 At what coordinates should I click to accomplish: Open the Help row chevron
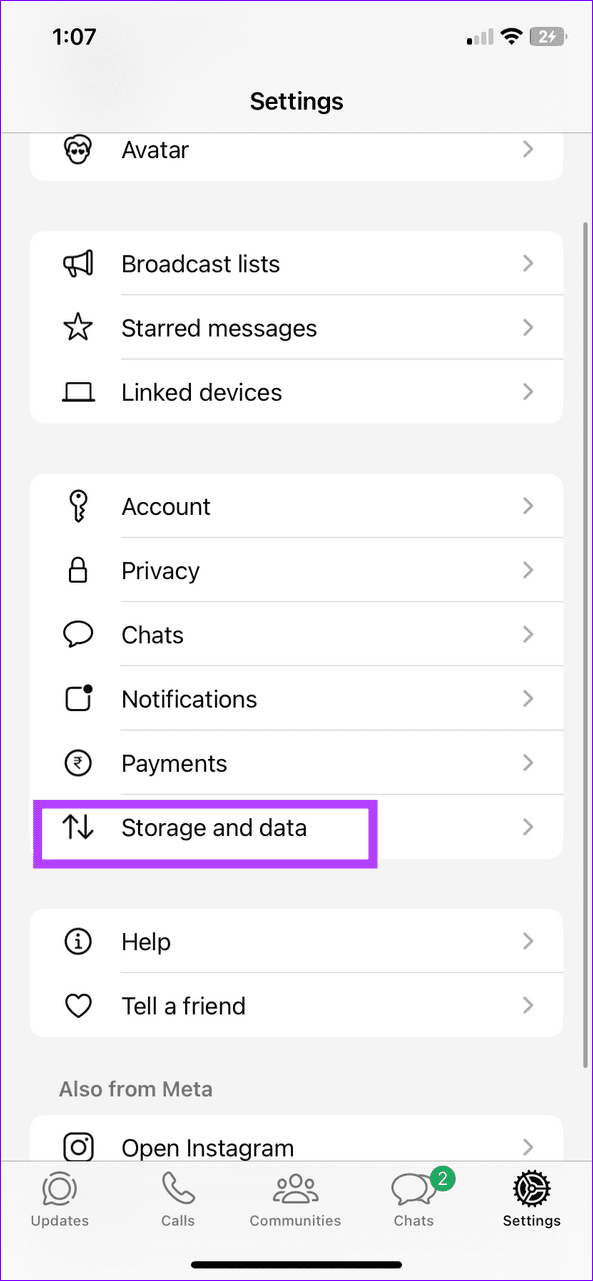coord(528,941)
